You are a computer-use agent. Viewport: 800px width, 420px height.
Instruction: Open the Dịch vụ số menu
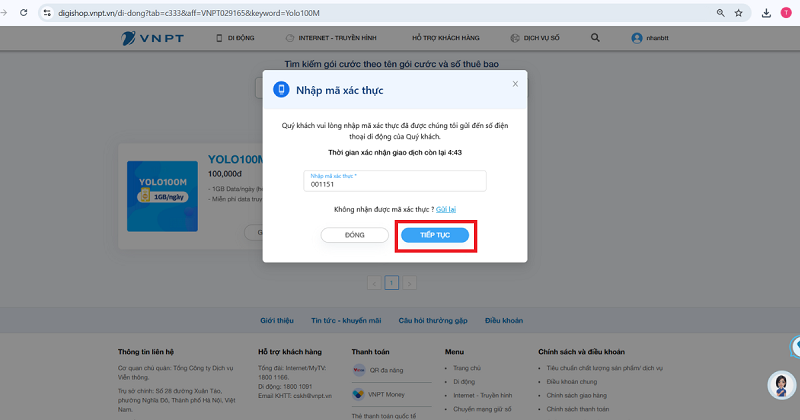pos(535,38)
